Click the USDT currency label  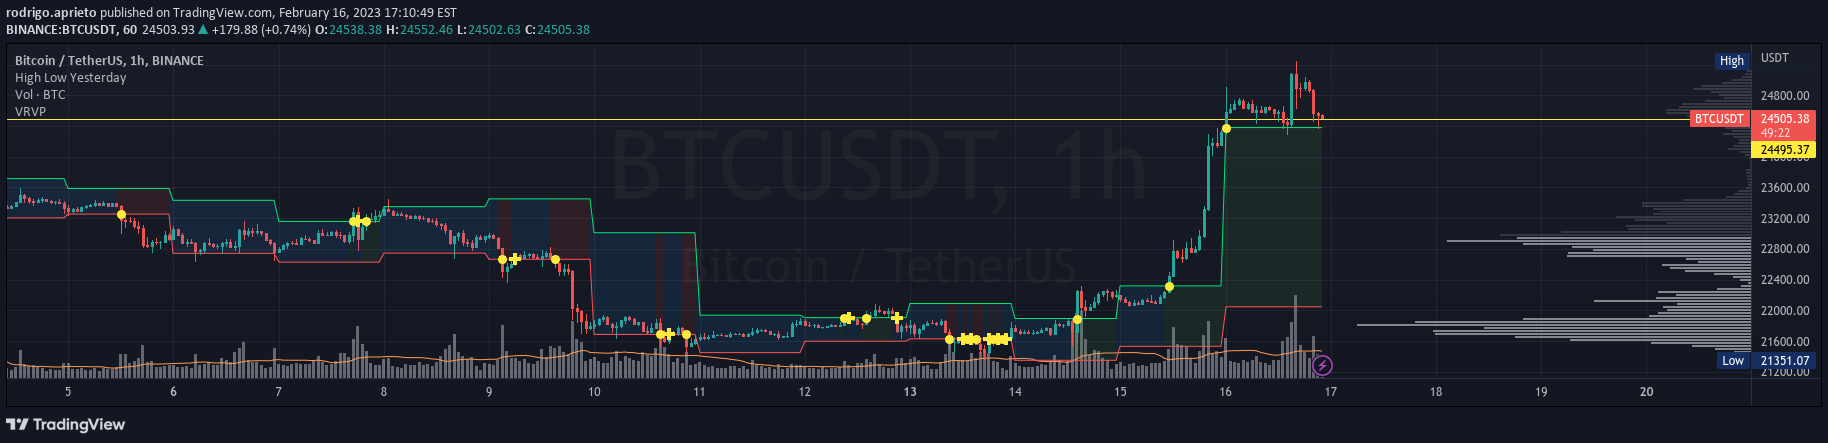tap(1775, 58)
